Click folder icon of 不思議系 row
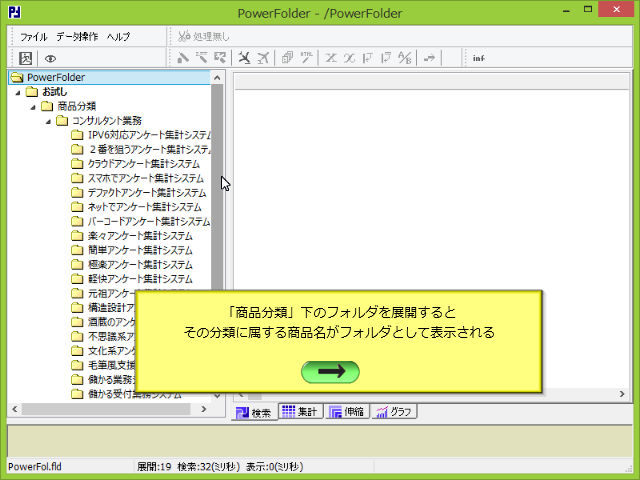The width and height of the screenshot is (640, 480). (77, 336)
